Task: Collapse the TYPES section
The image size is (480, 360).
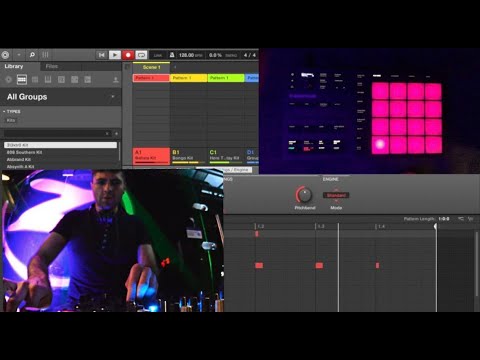Action: pyautogui.click(x=12, y=111)
